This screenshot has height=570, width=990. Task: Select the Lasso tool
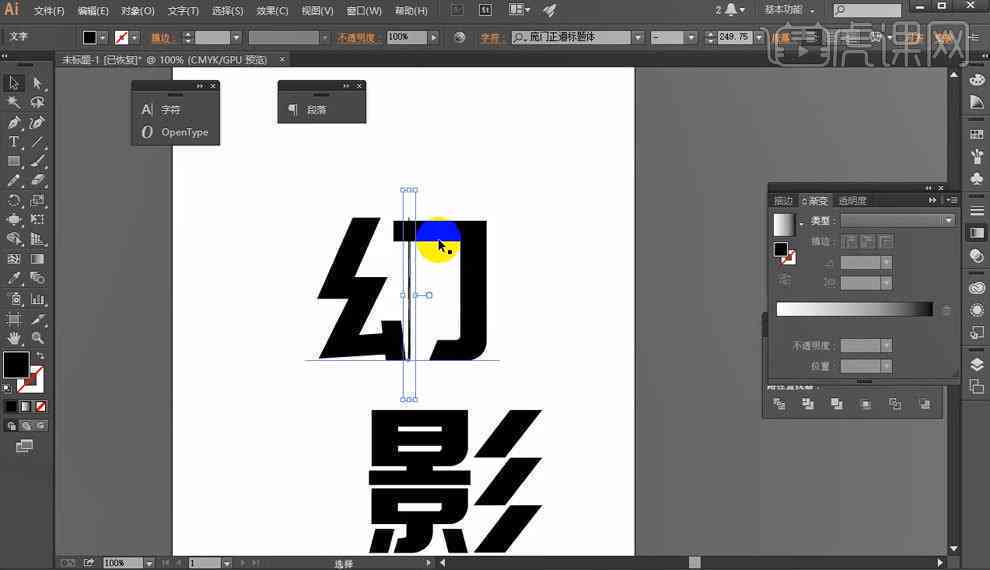point(37,102)
